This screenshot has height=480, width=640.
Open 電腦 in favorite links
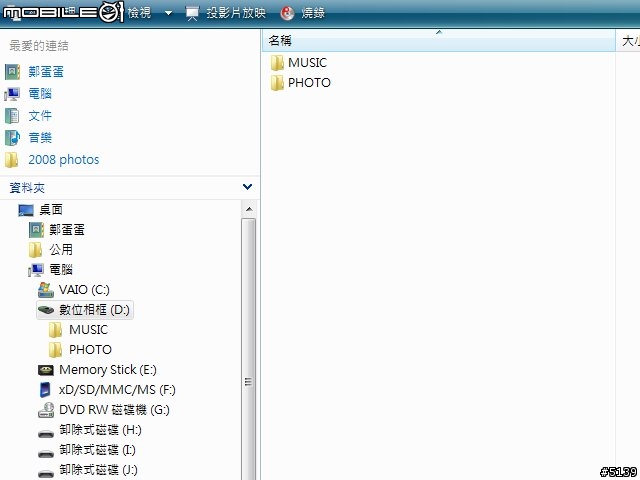(x=40, y=93)
